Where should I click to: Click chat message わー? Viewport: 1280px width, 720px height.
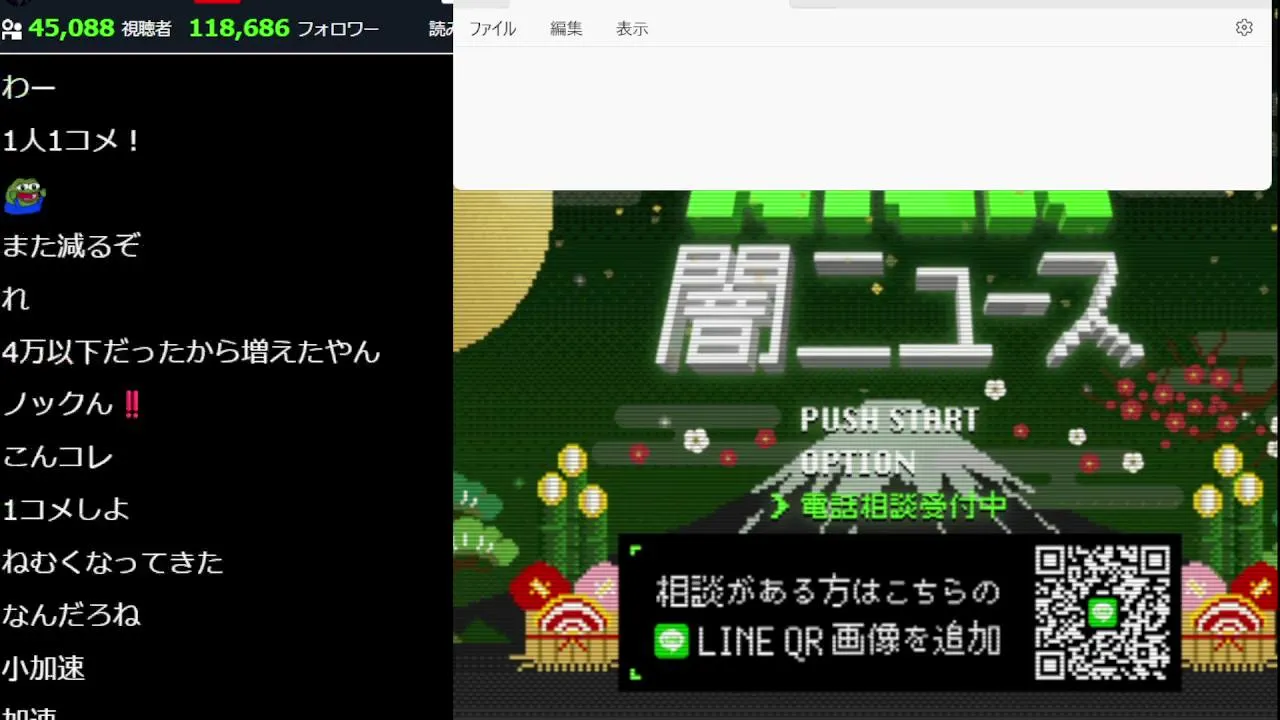pos(29,88)
